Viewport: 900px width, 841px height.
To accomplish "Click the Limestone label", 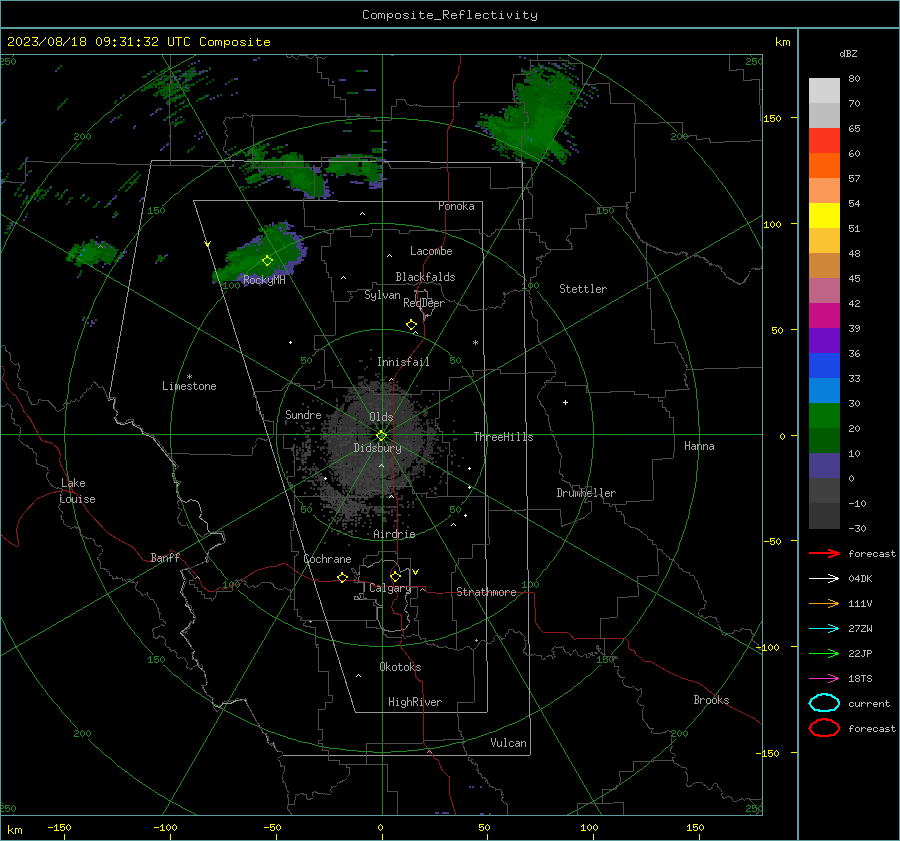I will 189,386.
